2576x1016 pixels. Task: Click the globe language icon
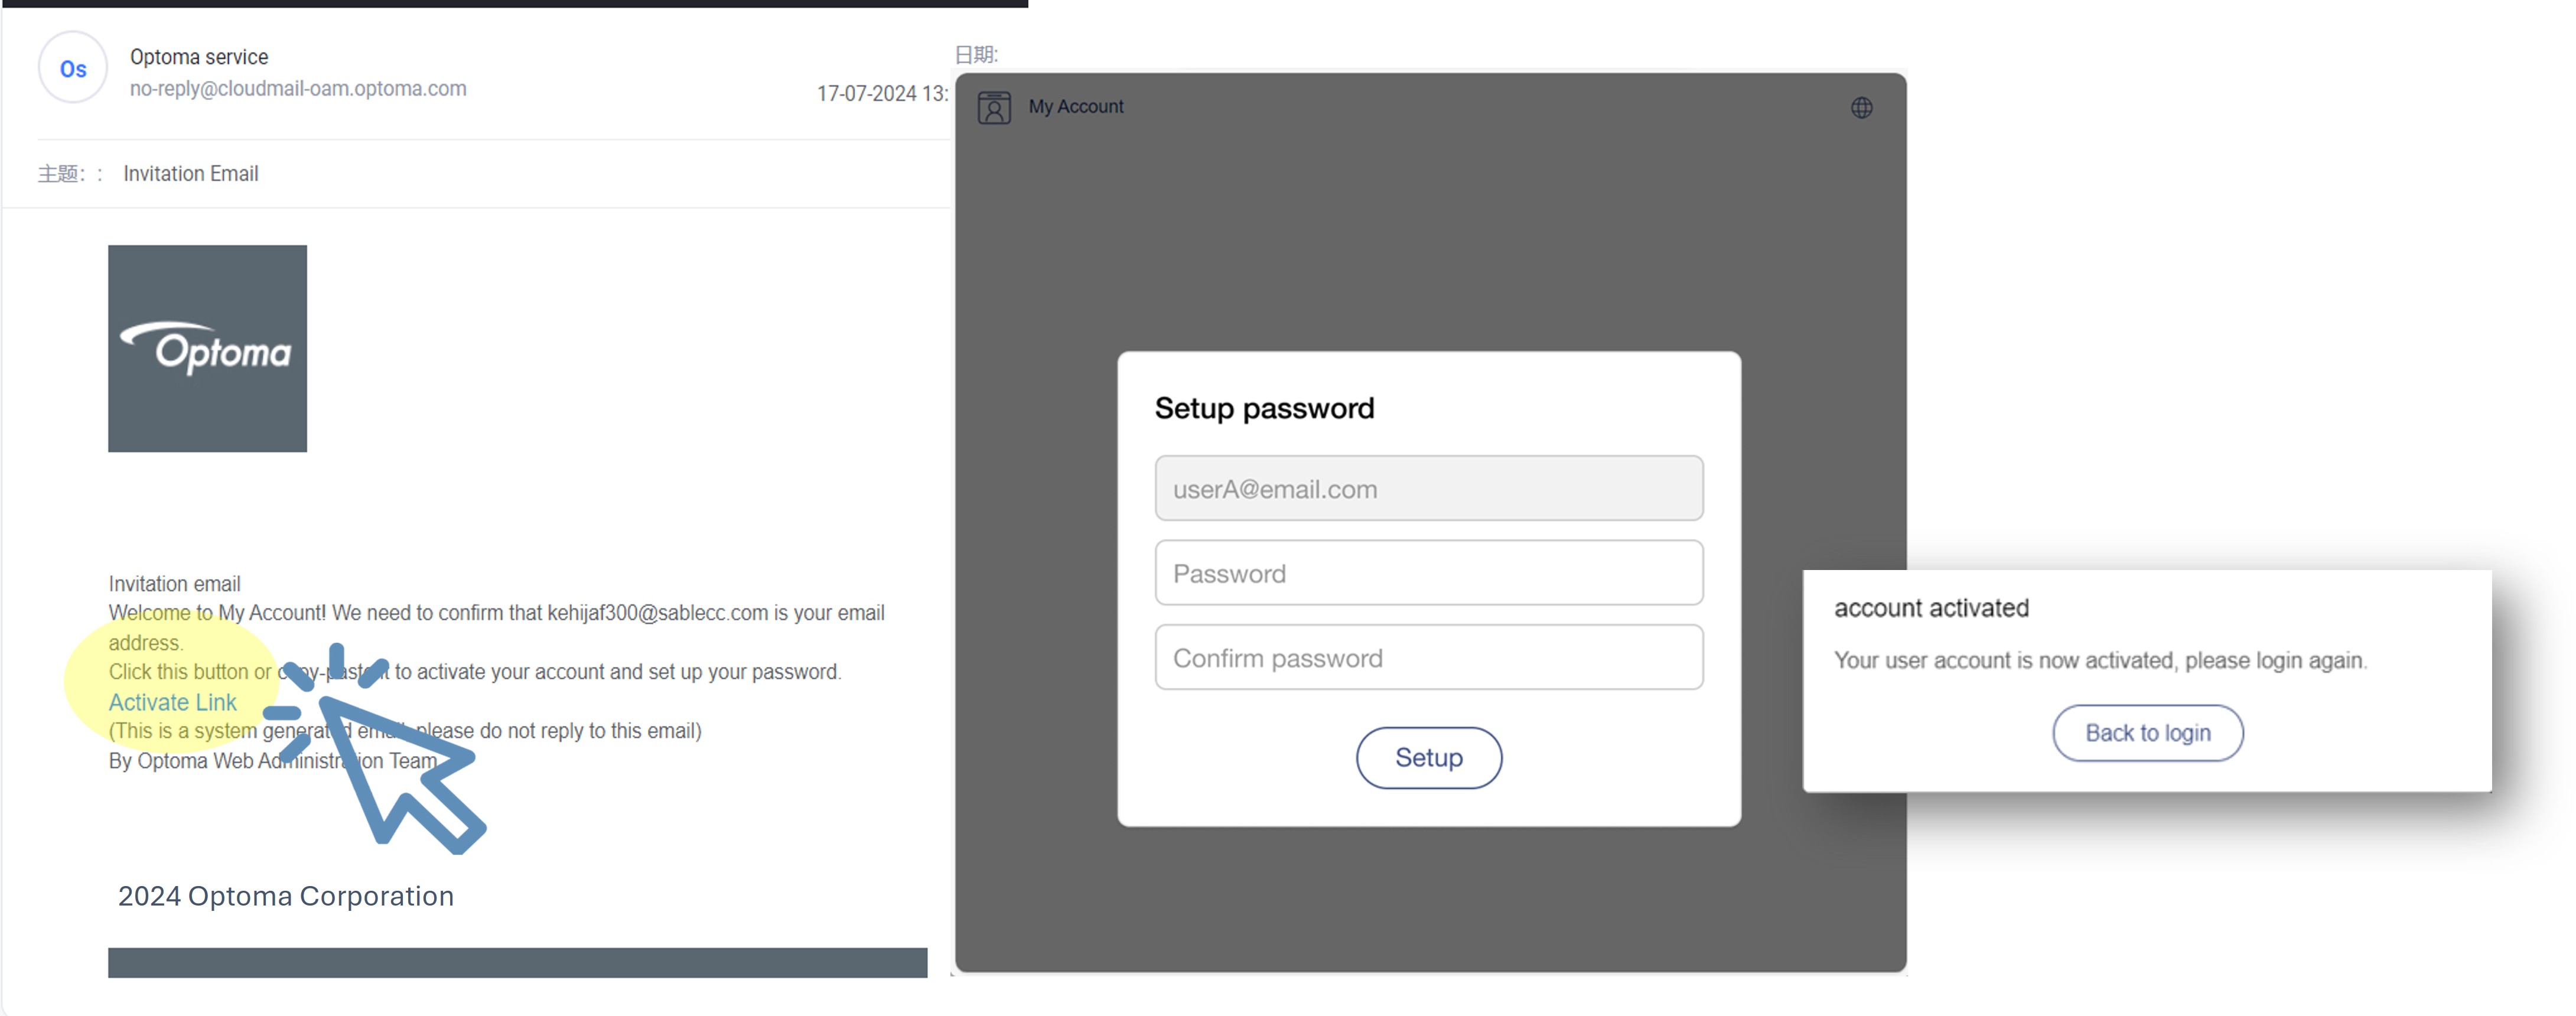[1861, 107]
